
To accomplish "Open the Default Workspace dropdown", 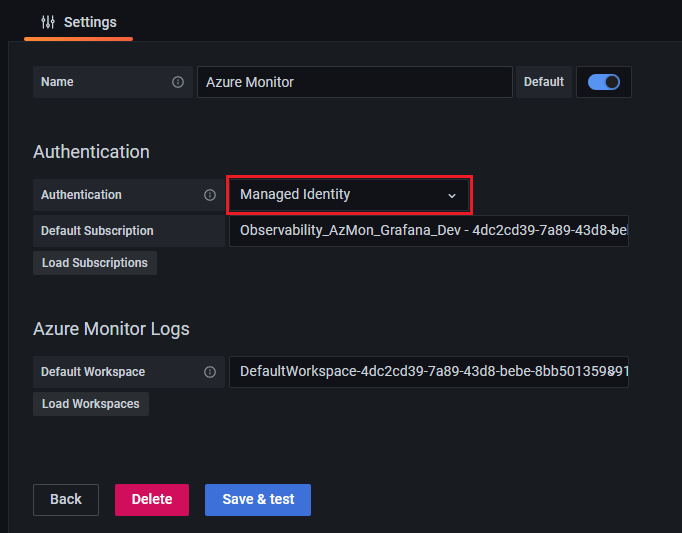I will coord(429,372).
